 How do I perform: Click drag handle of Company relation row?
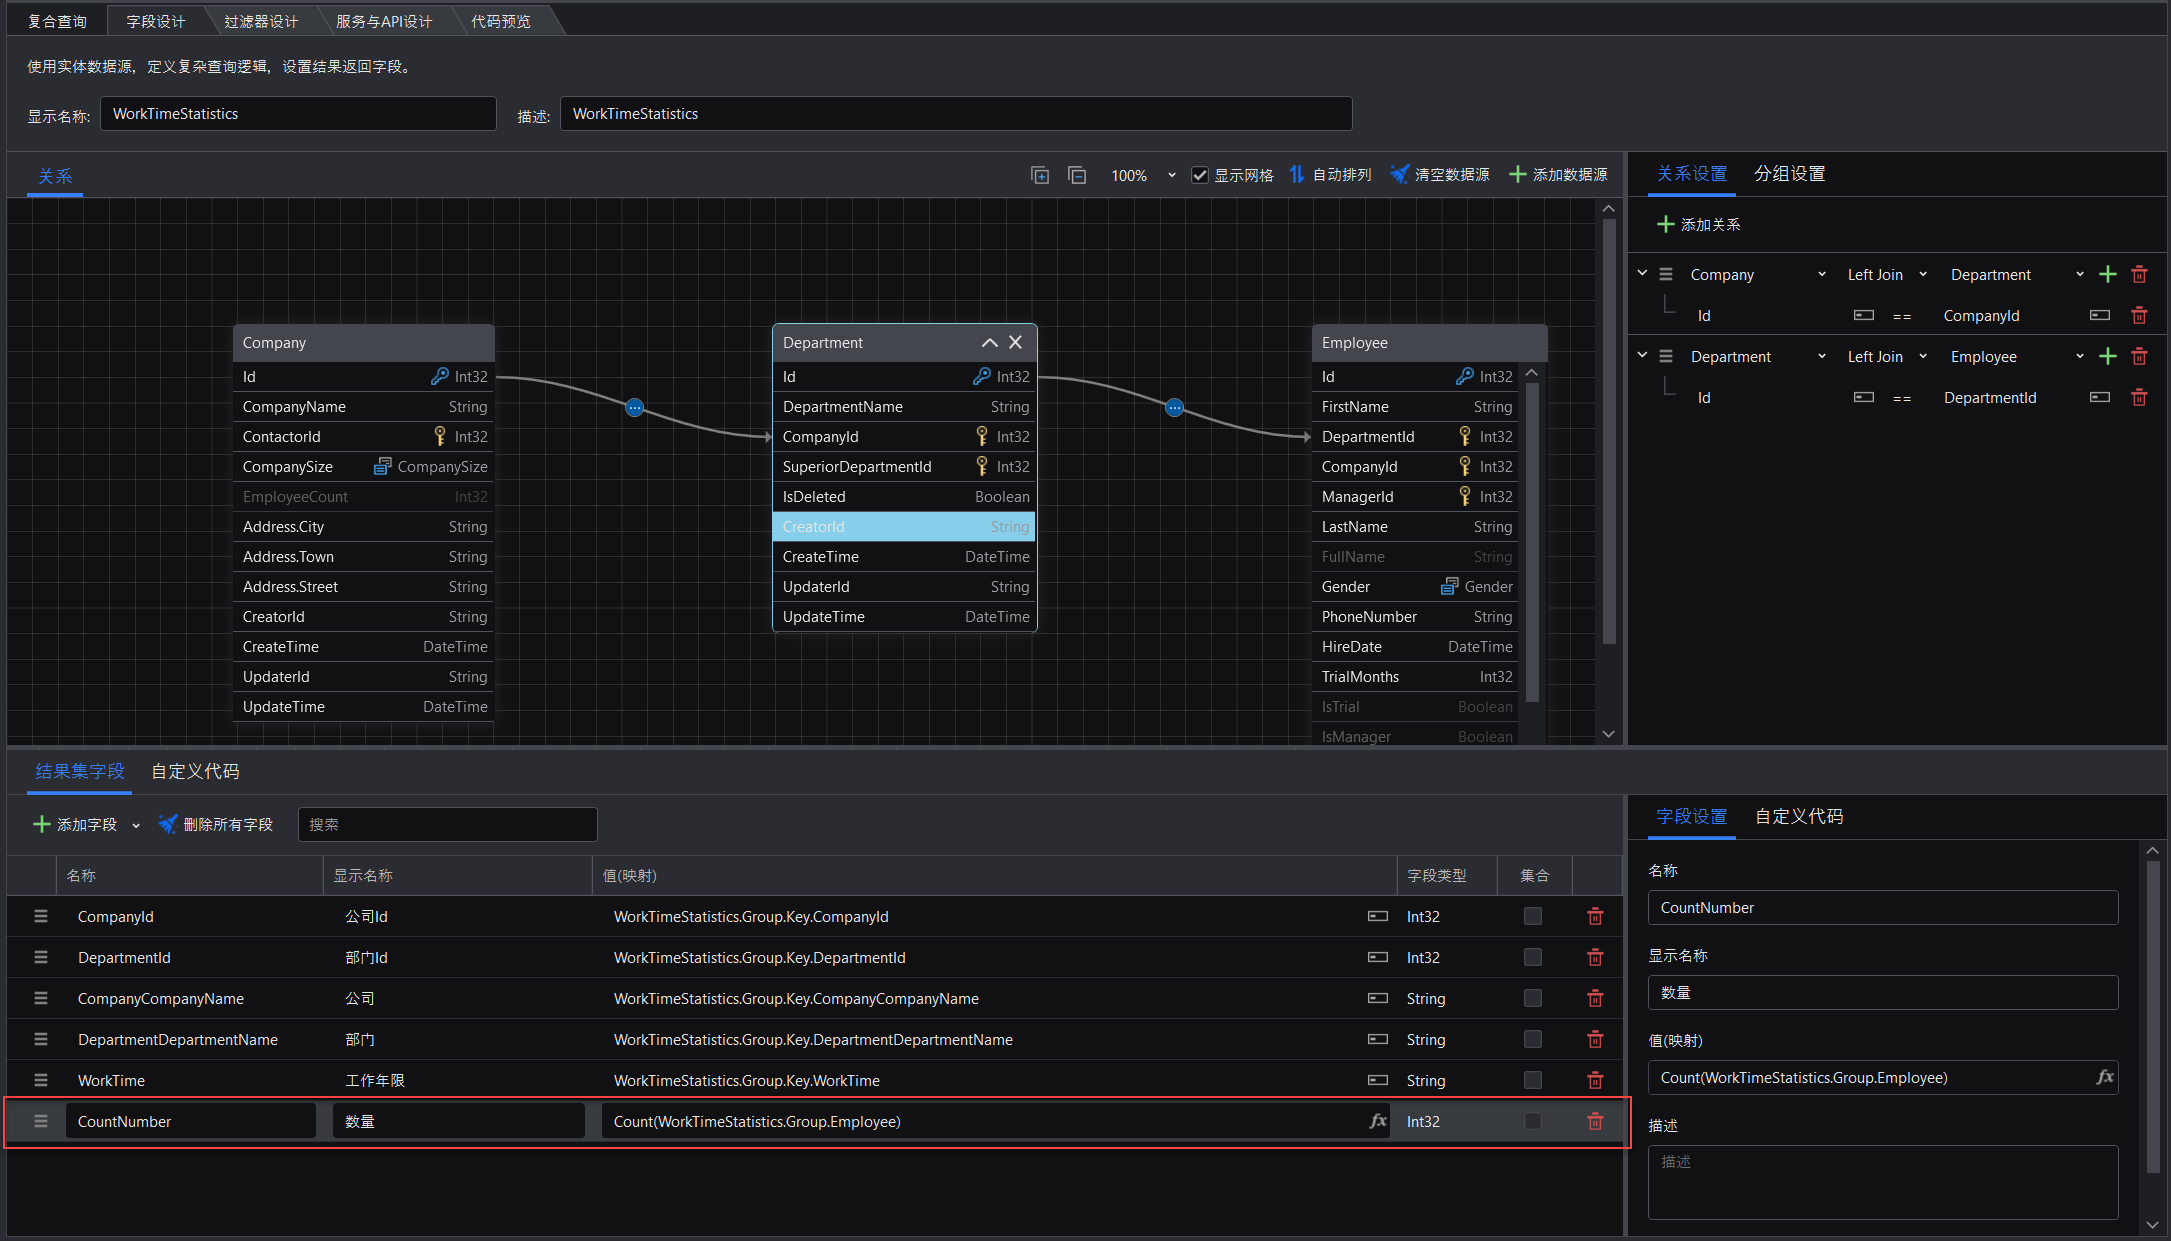(1666, 274)
